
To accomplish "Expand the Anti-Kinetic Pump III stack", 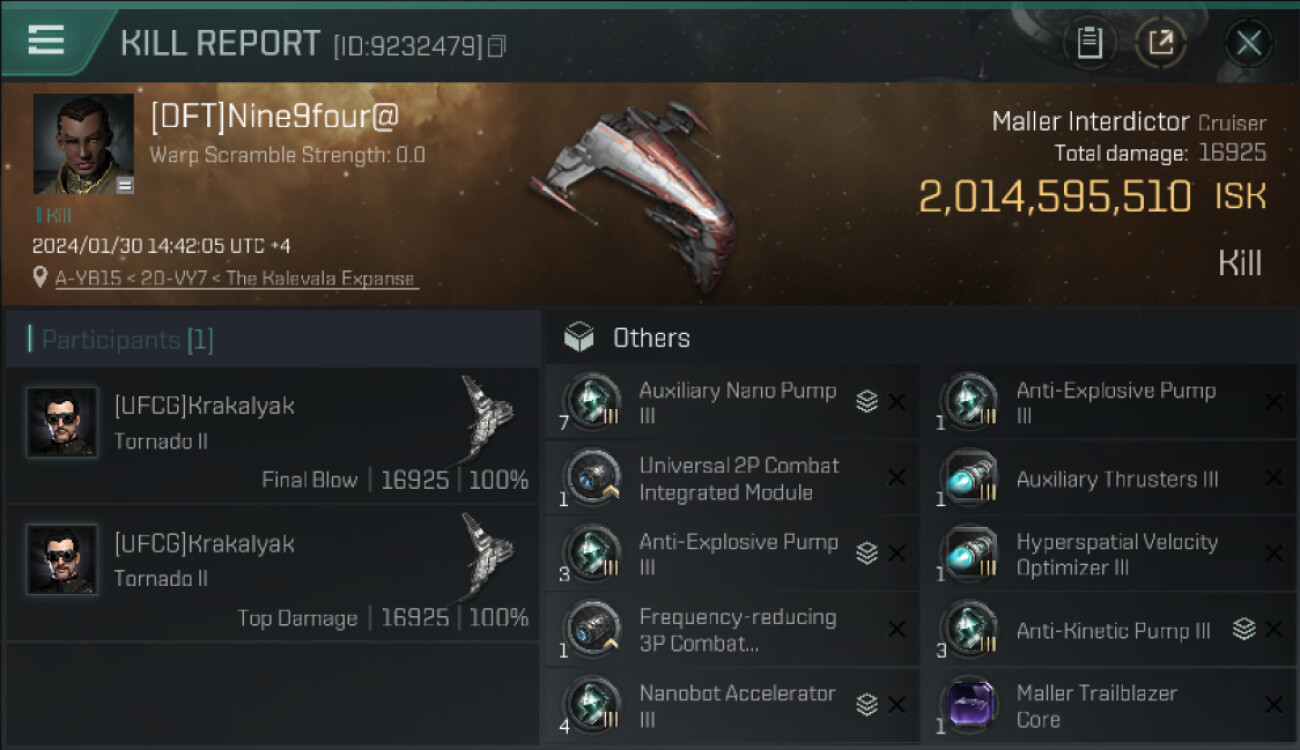I will coord(1244,629).
